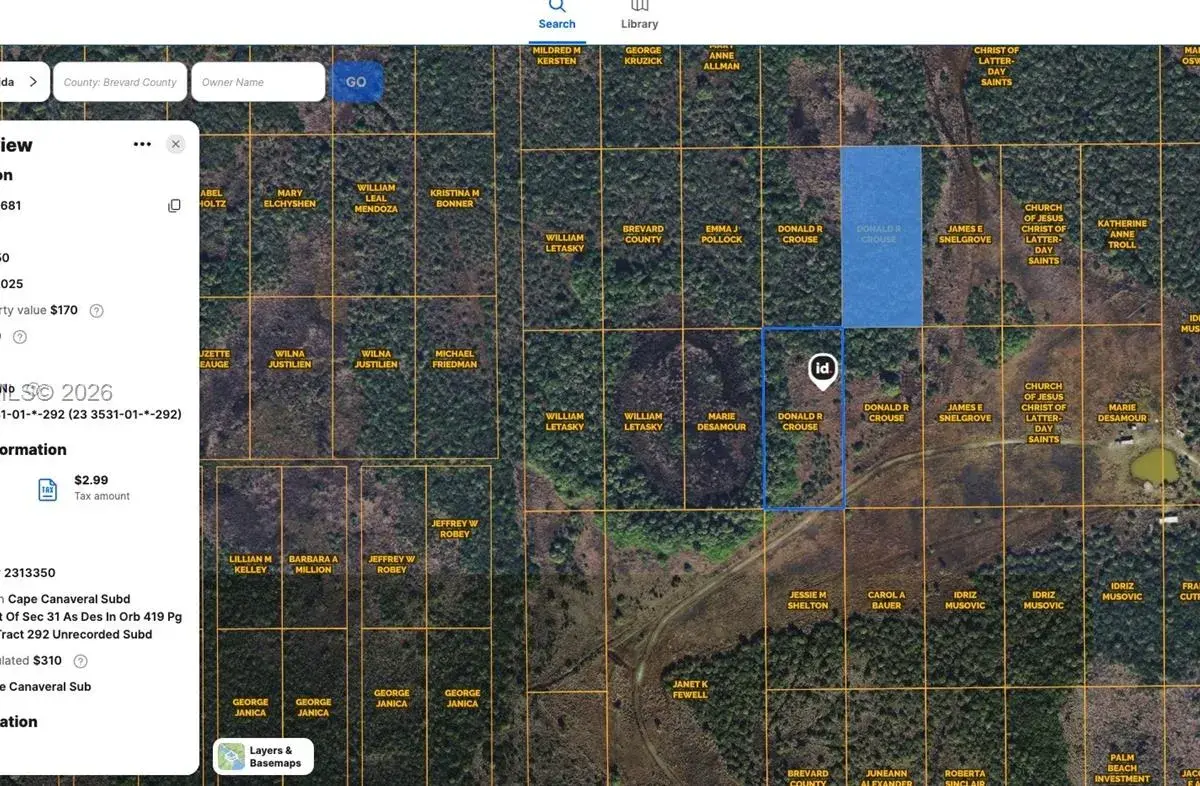Select the blue-highlighted Donald R Crouse parcel
This screenshot has width=1200, height=786.
(x=881, y=236)
